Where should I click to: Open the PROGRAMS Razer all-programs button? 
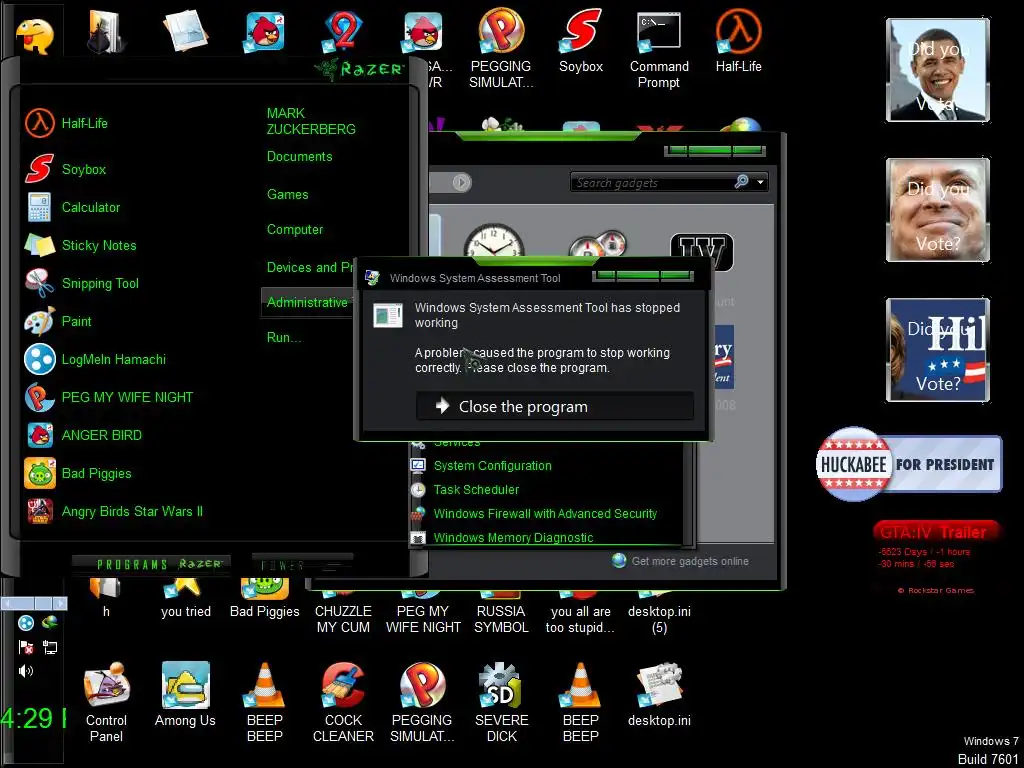point(152,564)
